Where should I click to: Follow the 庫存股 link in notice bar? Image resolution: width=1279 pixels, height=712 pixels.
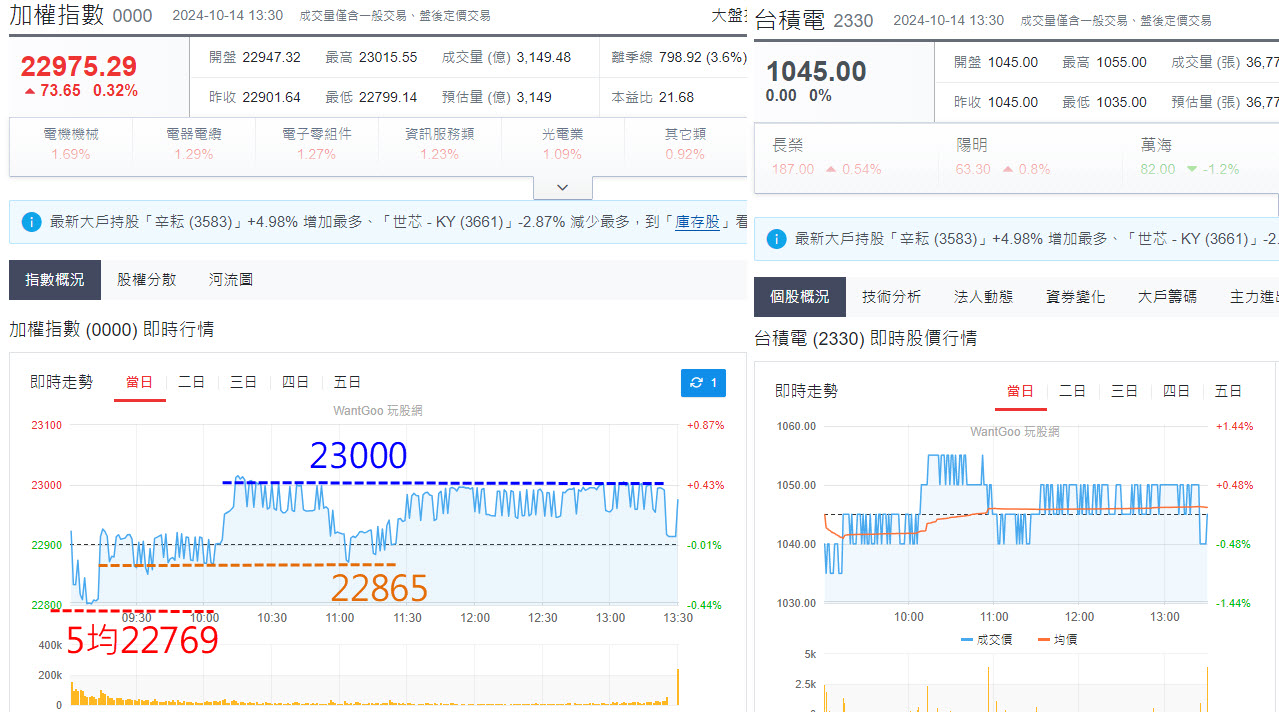point(698,222)
